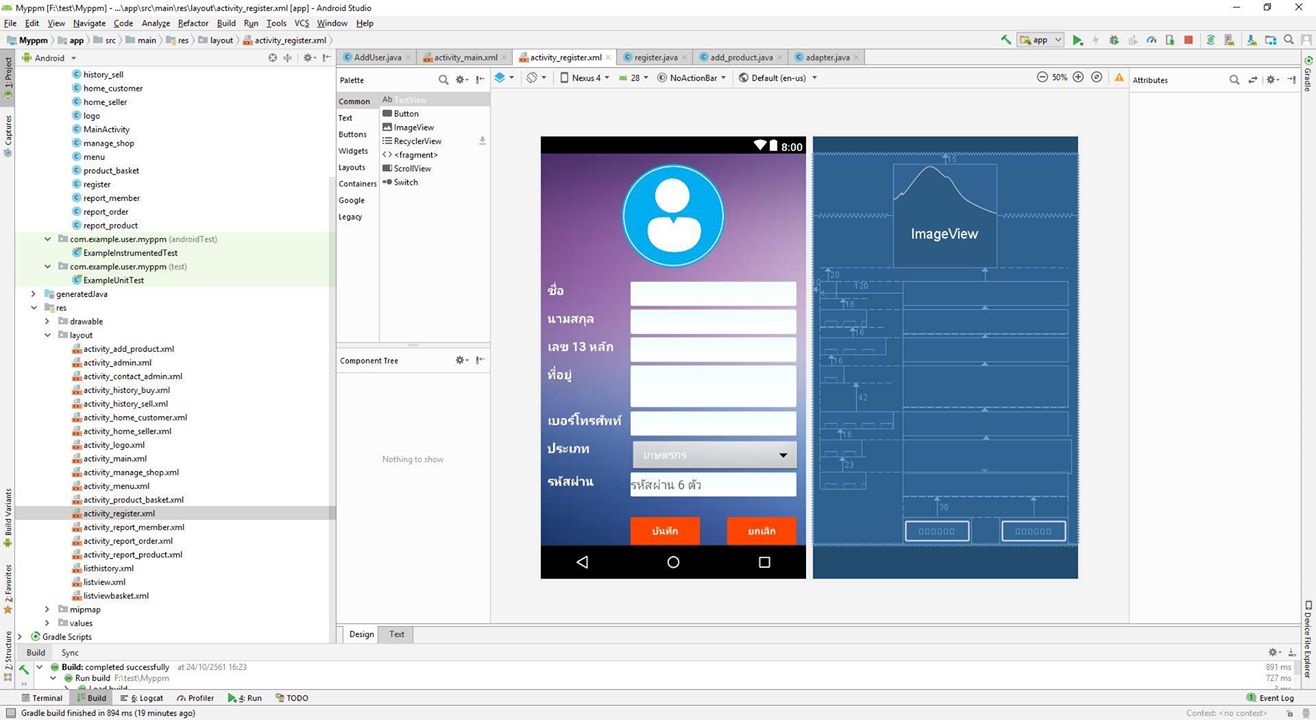
Task: Switch to the Text tab below the designer
Action: 397,634
